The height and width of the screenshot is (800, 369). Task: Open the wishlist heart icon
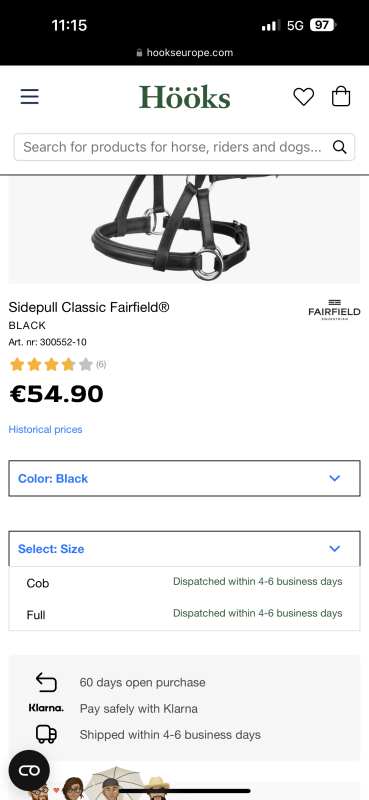[304, 96]
